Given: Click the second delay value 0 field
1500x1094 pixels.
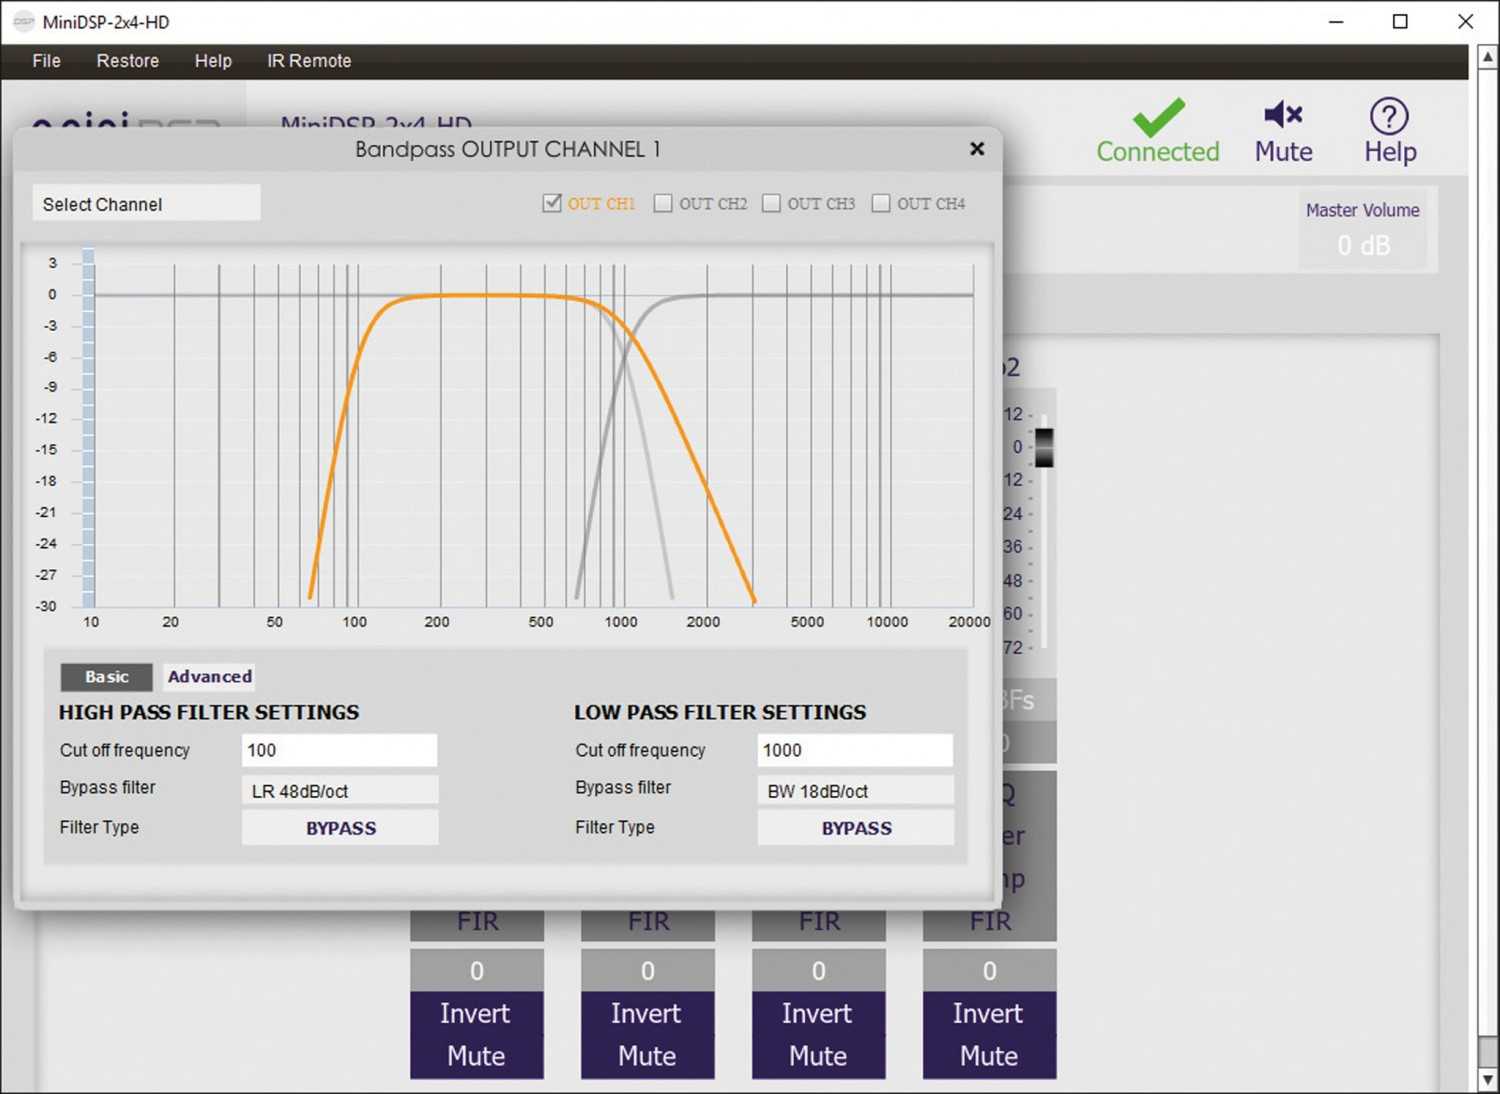Looking at the screenshot, I should [647, 970].
